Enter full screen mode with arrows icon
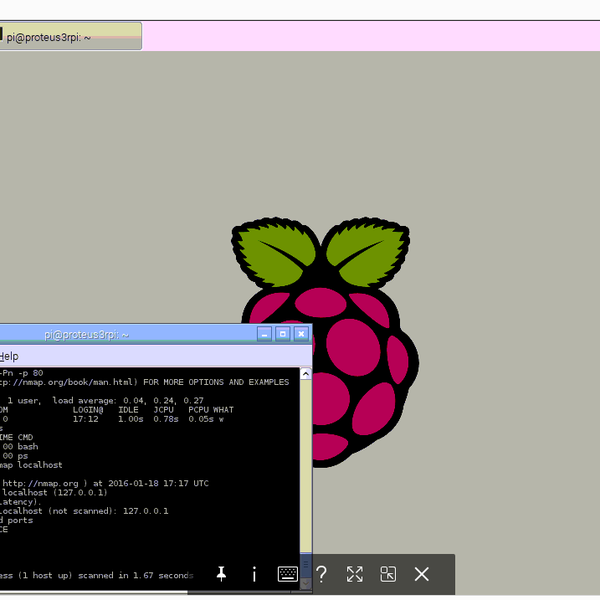The height and width of the screenshot is (600, 600). coord(354,574)
